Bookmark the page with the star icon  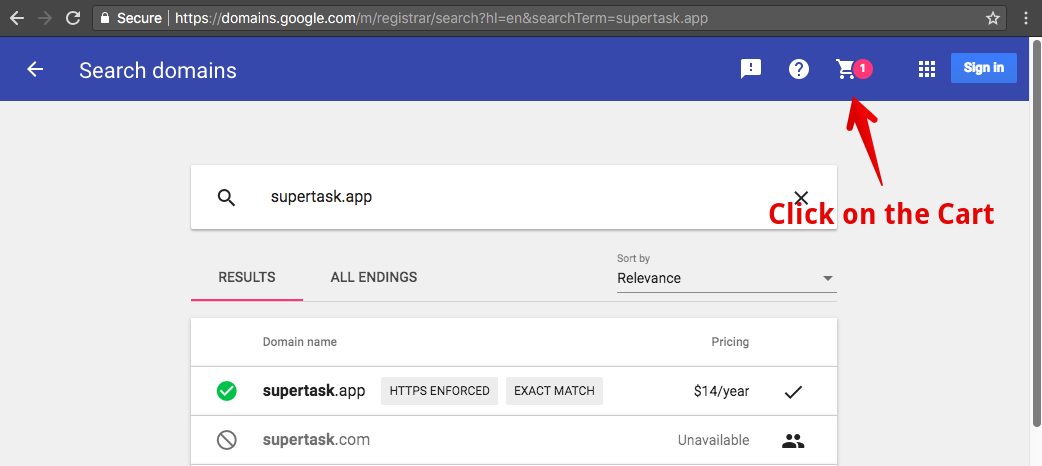[993, 19]
